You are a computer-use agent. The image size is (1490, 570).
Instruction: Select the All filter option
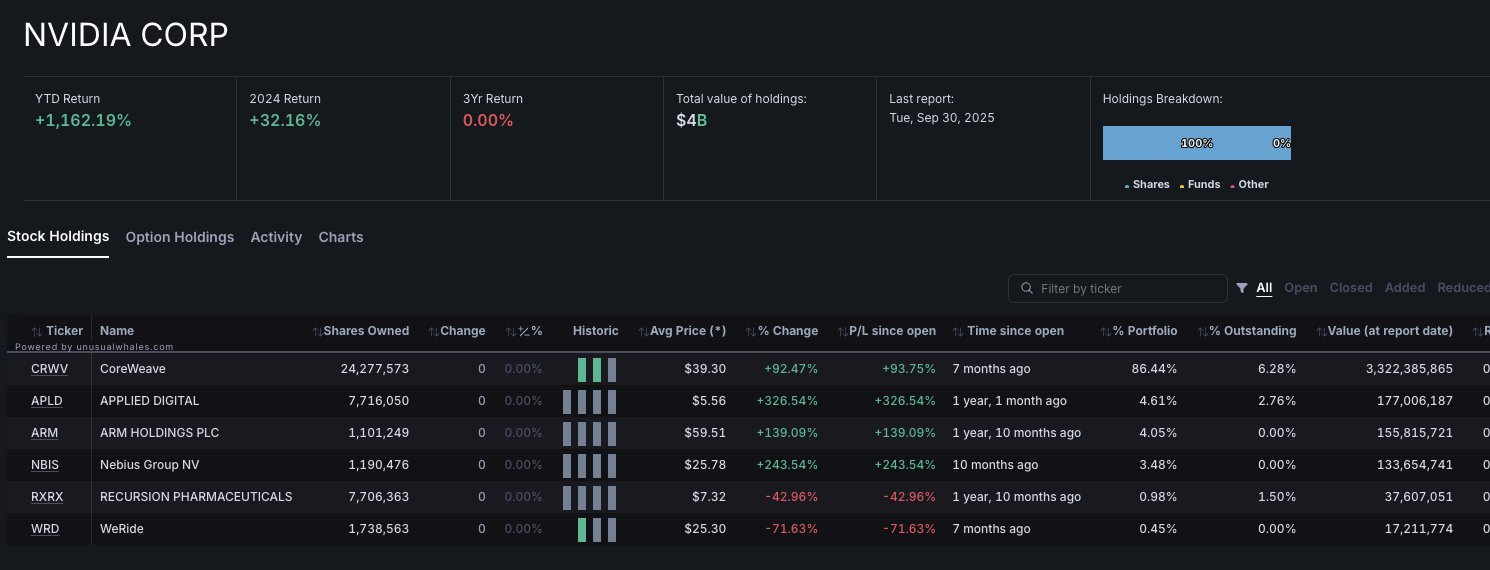[x=1264, y=288]
